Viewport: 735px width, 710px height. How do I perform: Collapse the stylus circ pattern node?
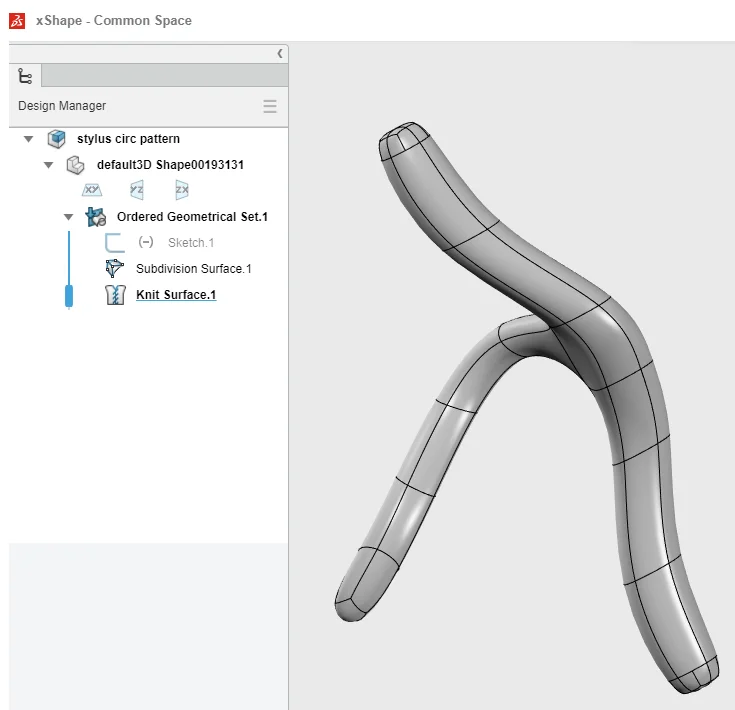[x=28, y=139]
